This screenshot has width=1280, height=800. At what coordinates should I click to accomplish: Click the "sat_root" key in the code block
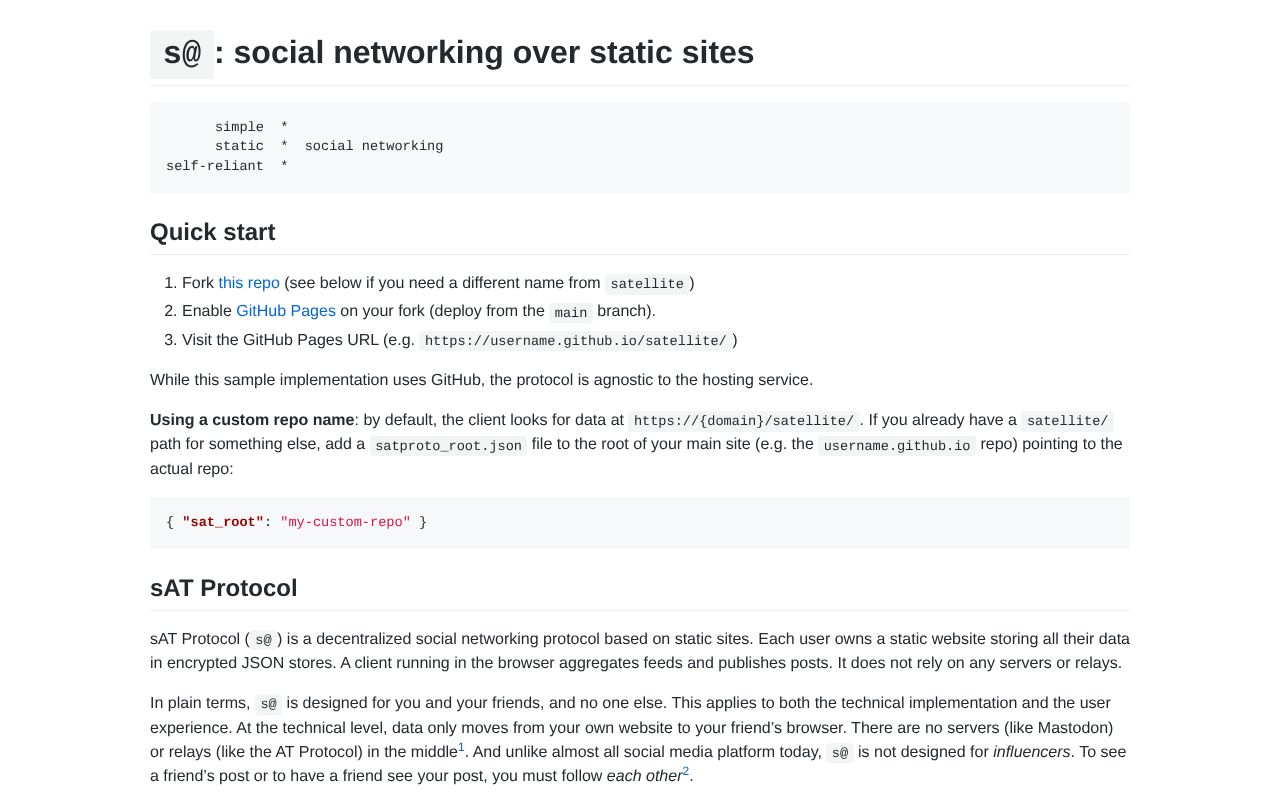222,522
